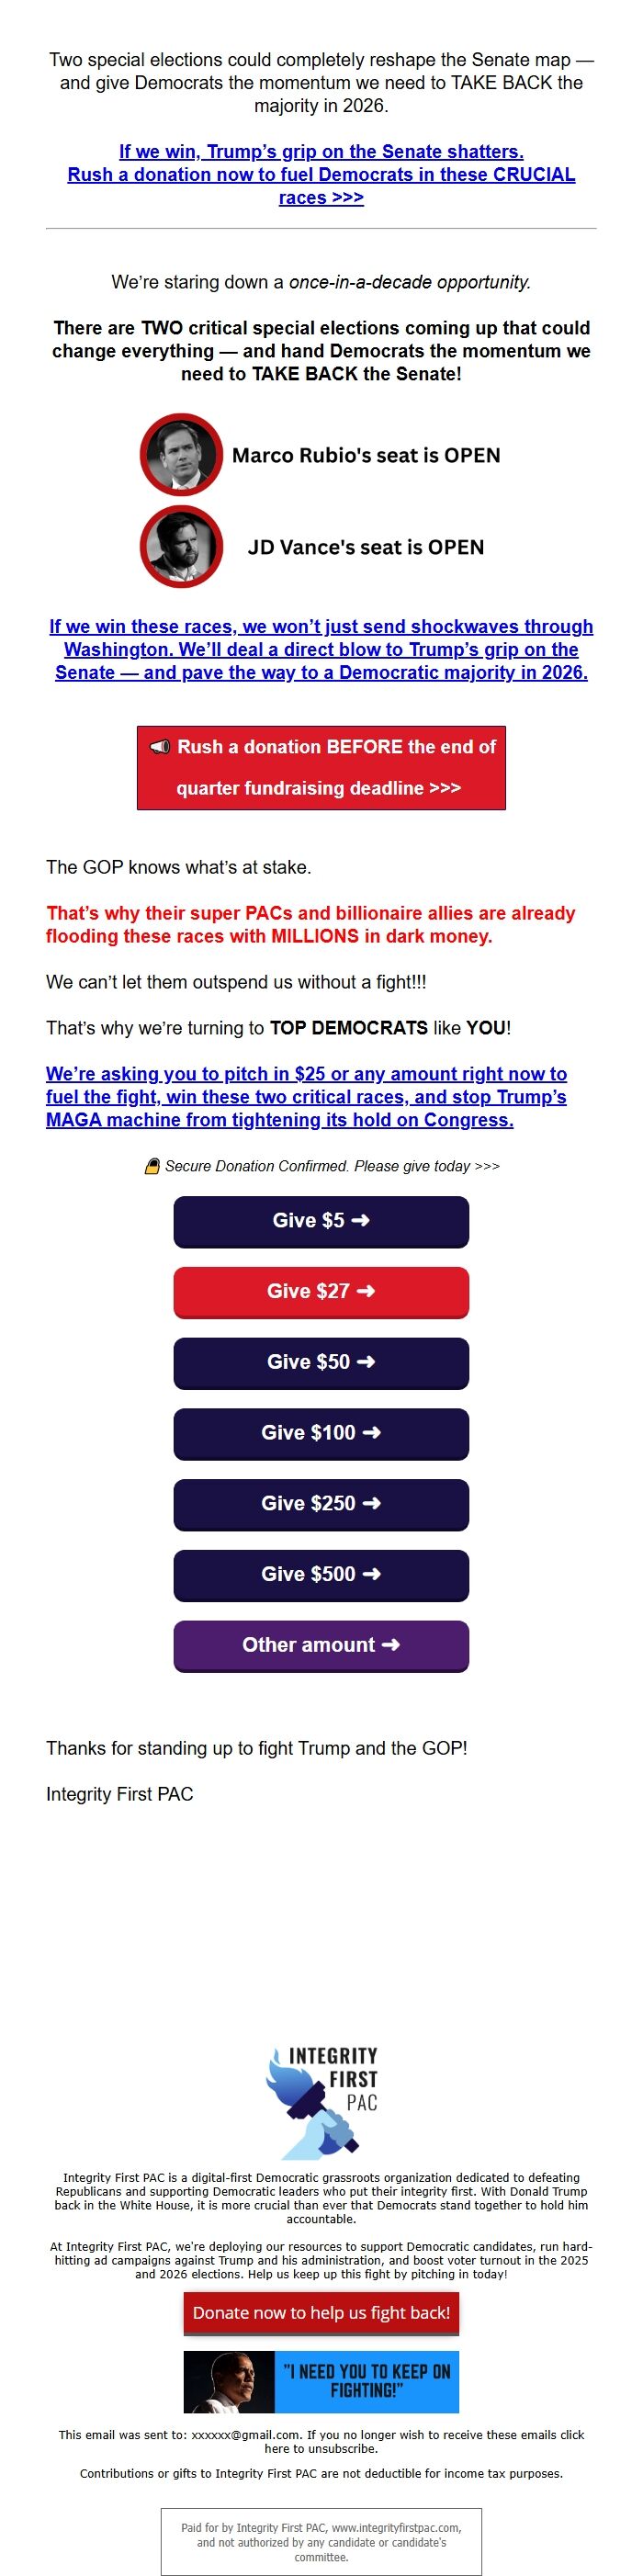643x2576 pixels.
Task: Donate with the Give $250 button
Action: click(x=321, y=1504)
